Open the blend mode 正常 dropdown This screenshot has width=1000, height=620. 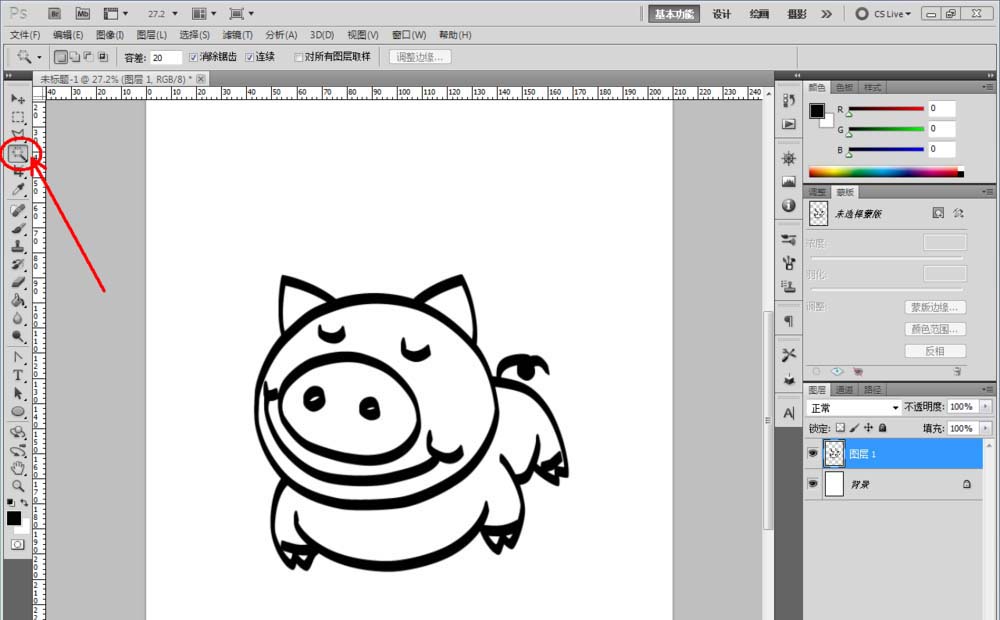click(x=853, y=408)
